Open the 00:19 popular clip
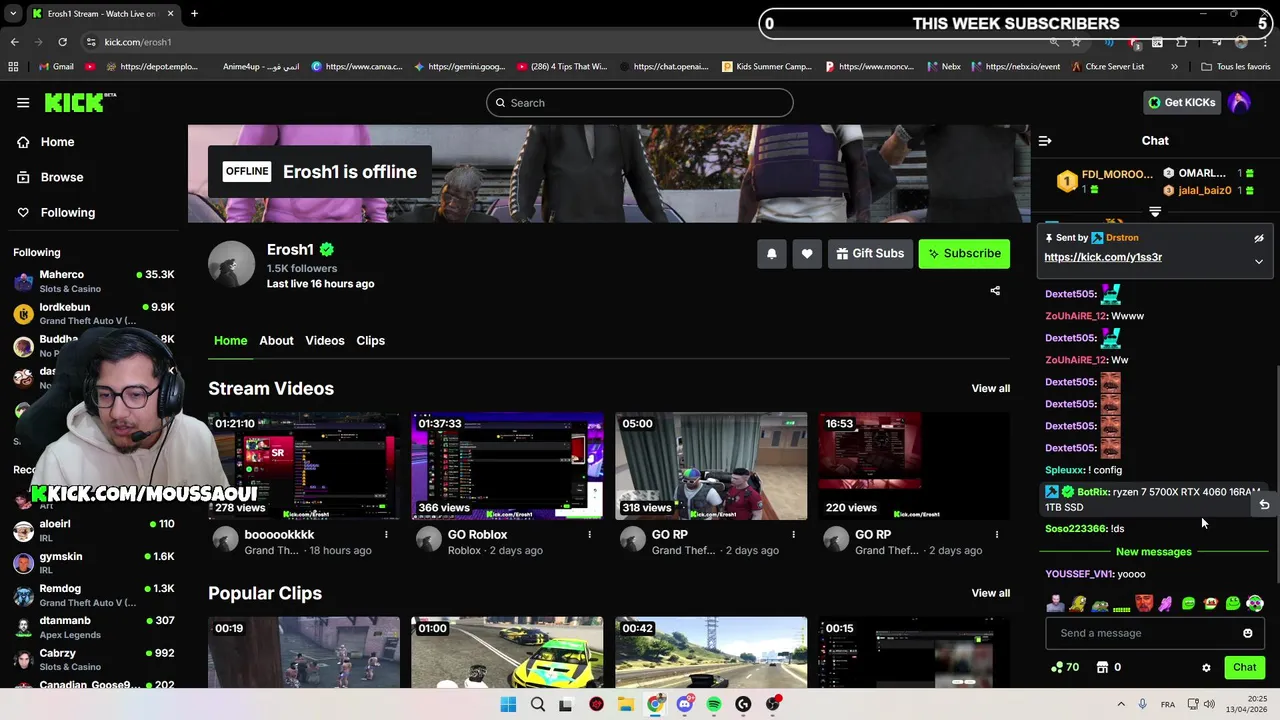The height and width of the screenshot is (720, 1280). tap(304, 652)
